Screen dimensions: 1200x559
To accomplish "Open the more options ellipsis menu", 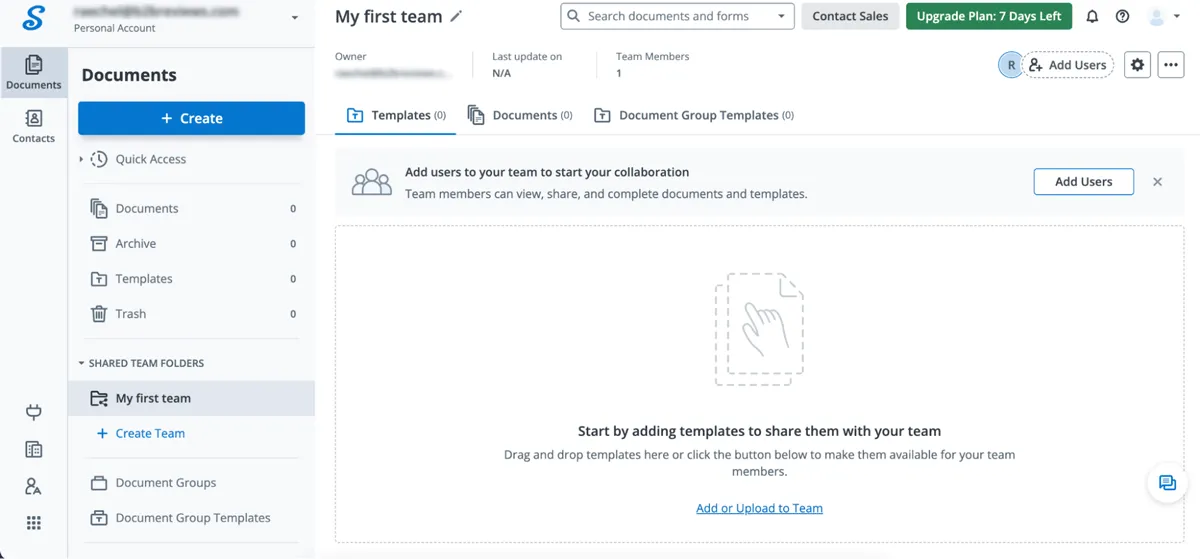I will click(x=1171, y=65).
